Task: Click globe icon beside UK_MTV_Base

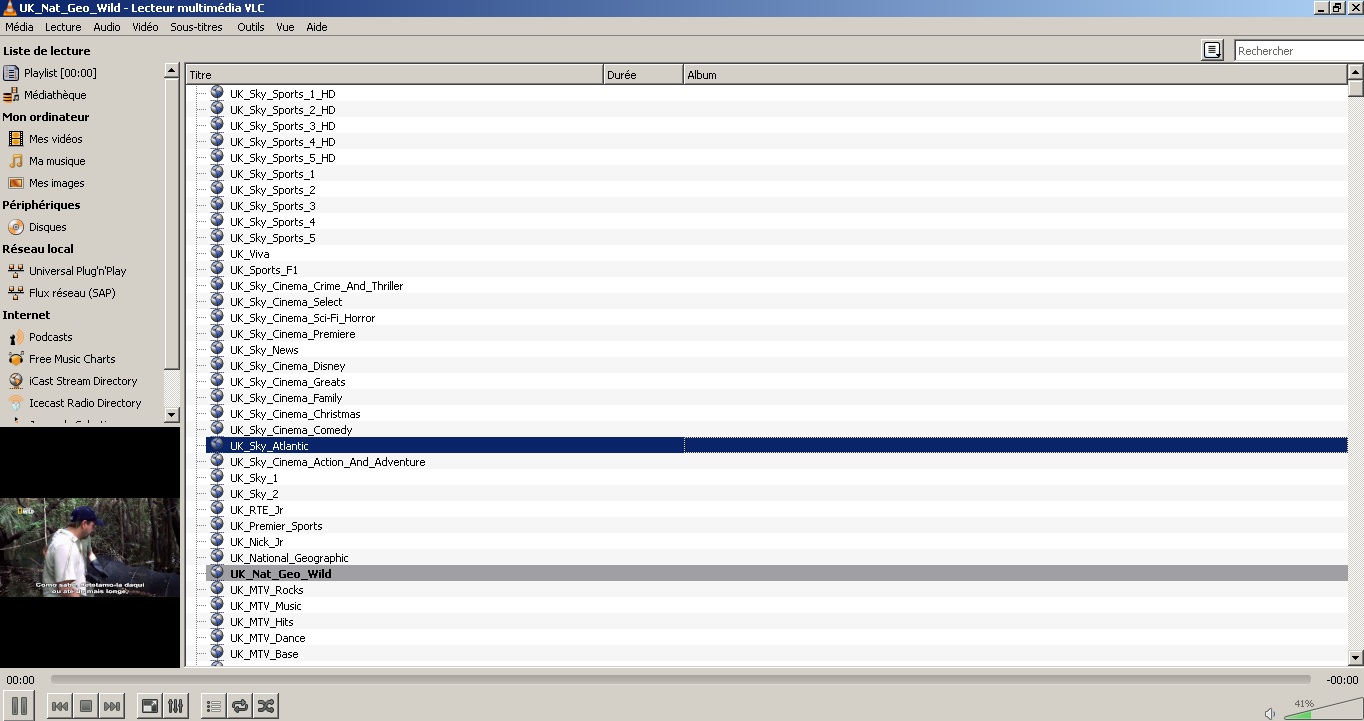Action: [x=217, y=653]
